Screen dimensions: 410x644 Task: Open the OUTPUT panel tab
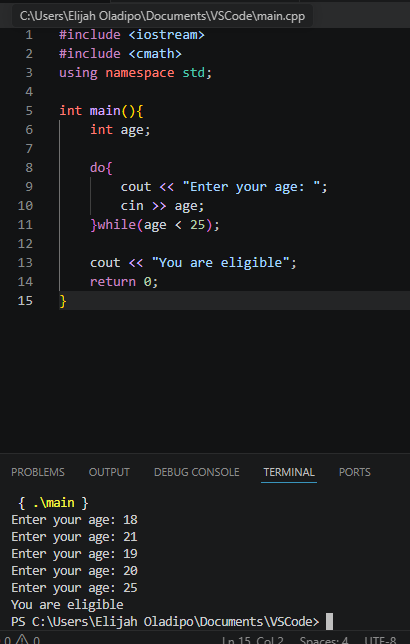coord(109,472)
